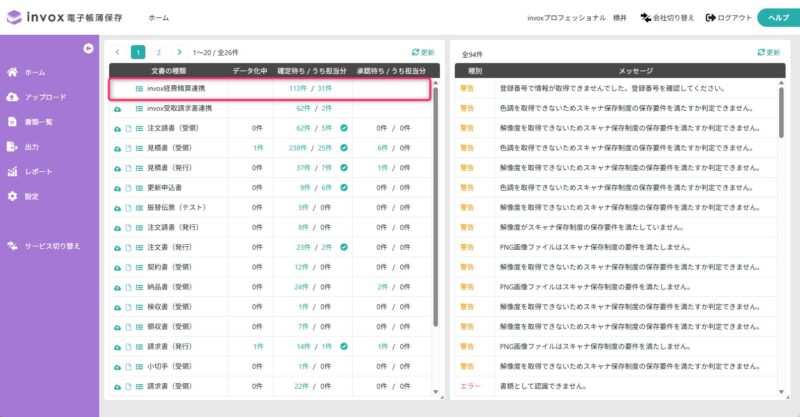Click list icon for 領収書(受領)

tap(139, 327)
